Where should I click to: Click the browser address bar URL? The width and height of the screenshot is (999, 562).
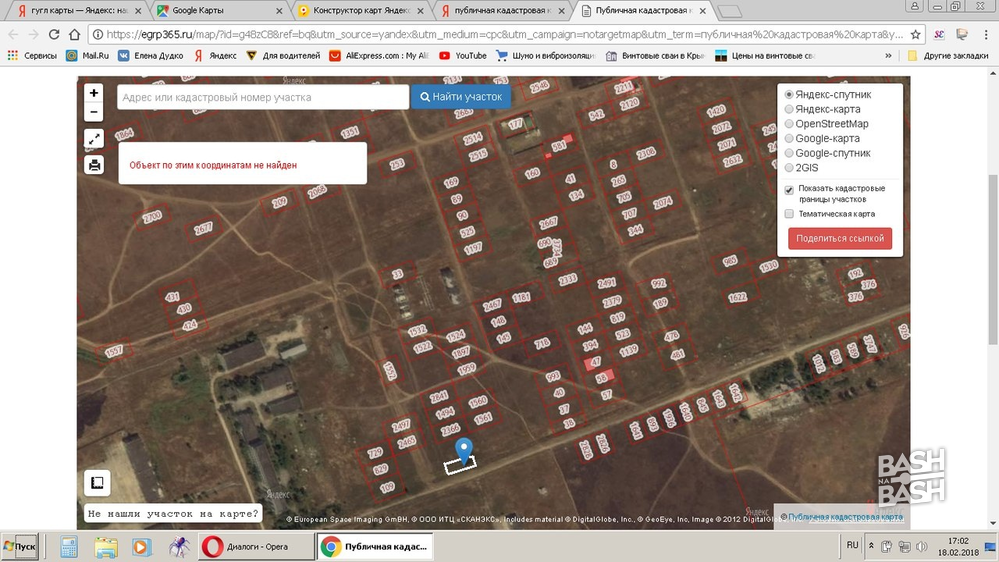pyautogui.click(x=504, y=34)
